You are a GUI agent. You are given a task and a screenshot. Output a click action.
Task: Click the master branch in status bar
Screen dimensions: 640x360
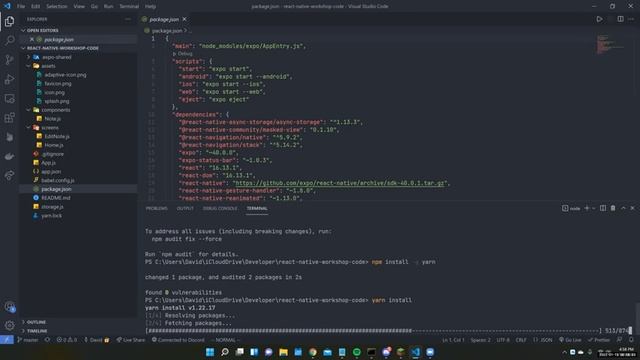(28, 340)
